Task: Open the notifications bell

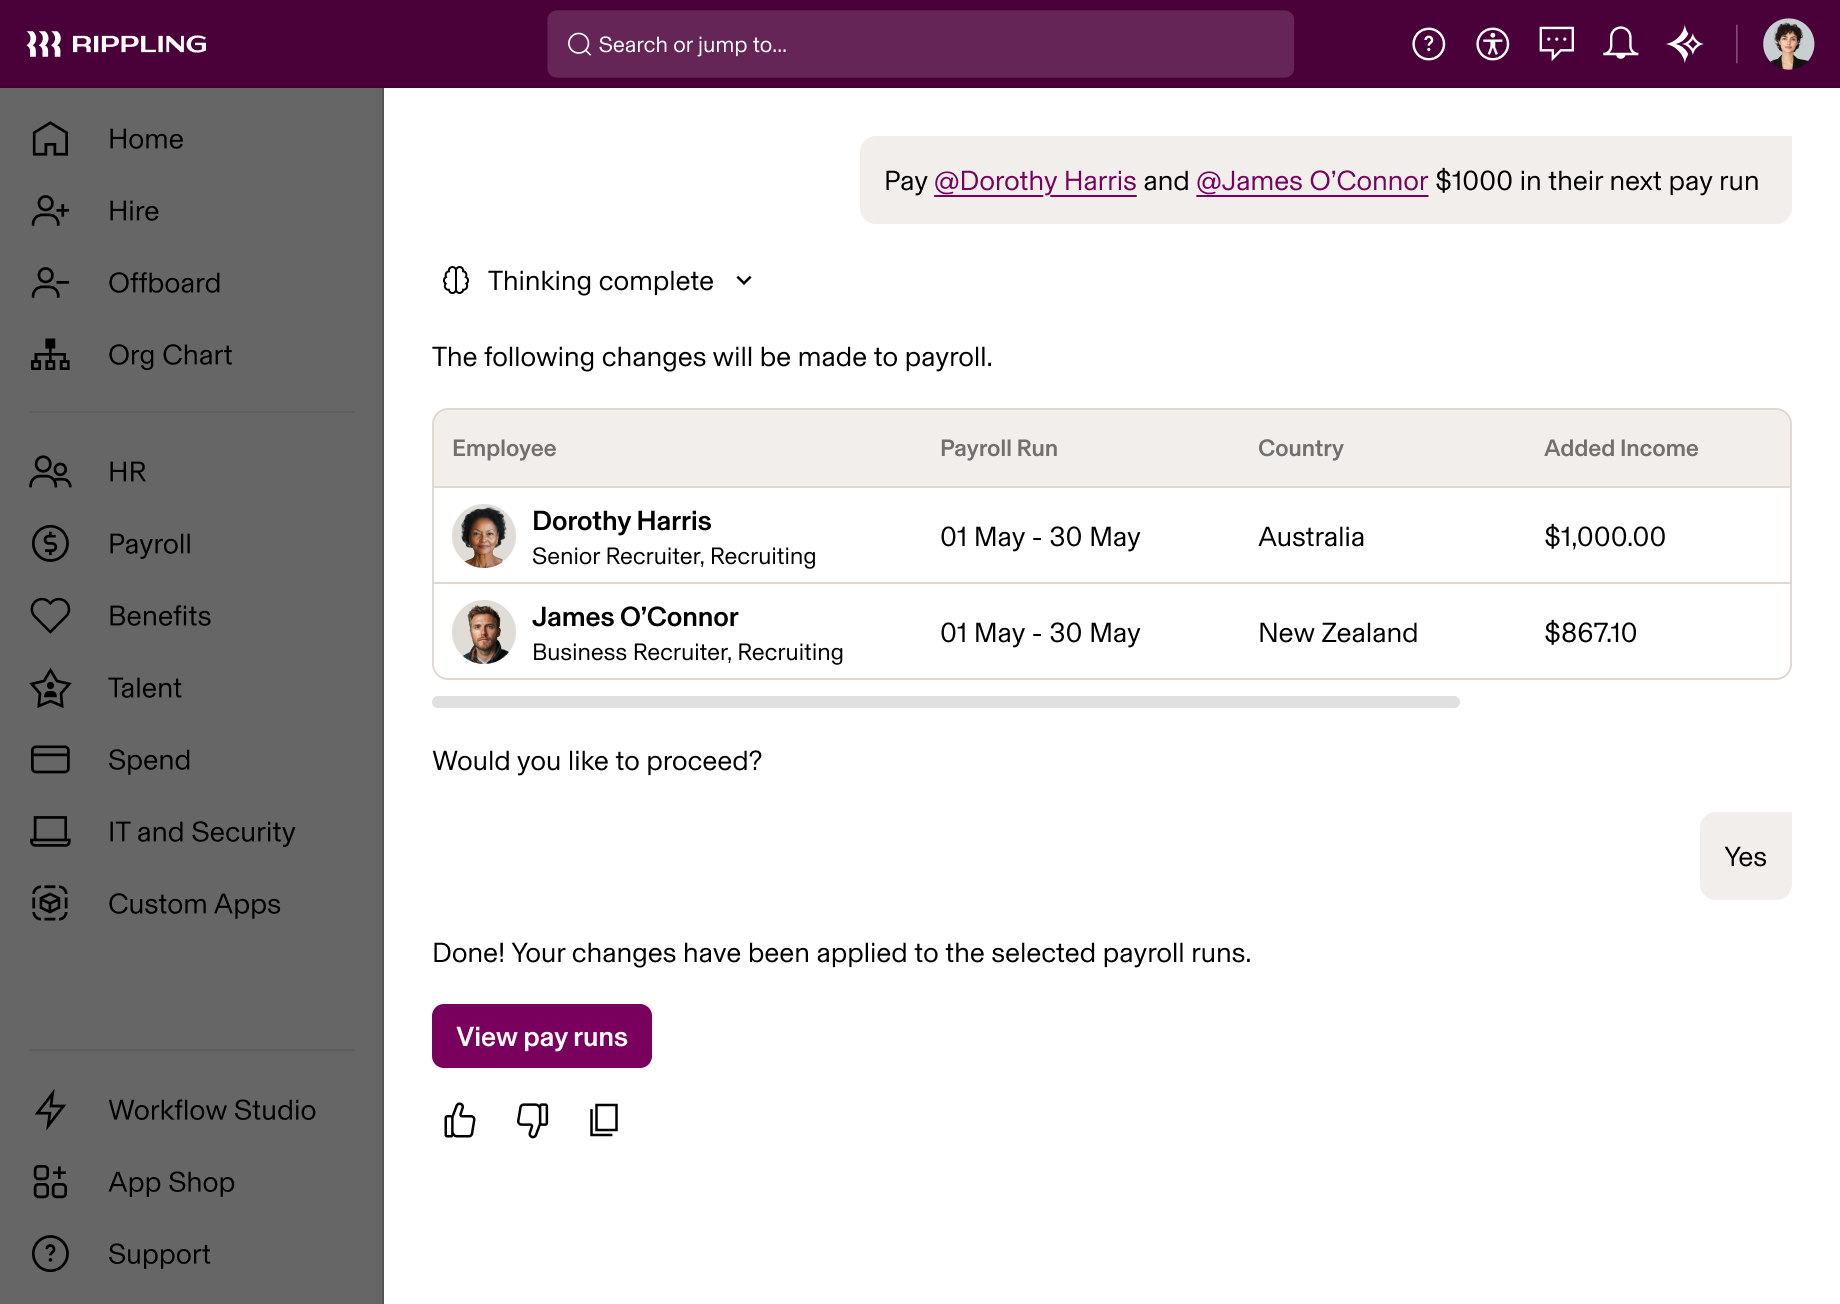Action: [x=1621, y=43]
